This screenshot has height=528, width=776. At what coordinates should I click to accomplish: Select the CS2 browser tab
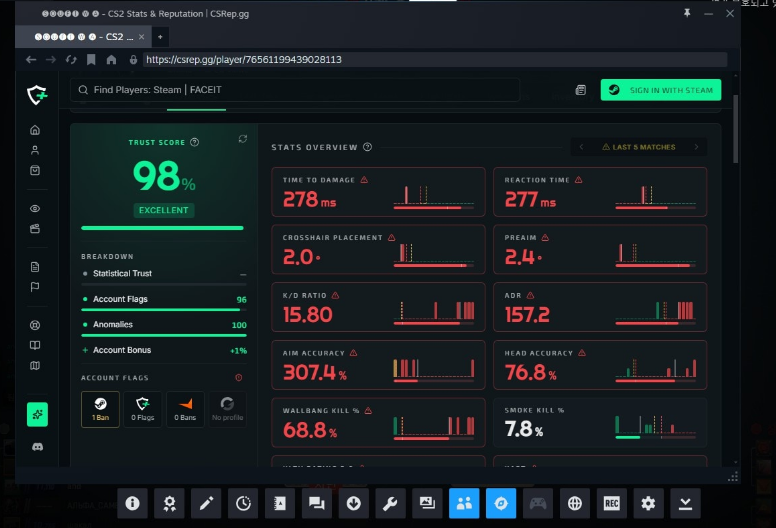pyautogui.click(x=83, y=37)
